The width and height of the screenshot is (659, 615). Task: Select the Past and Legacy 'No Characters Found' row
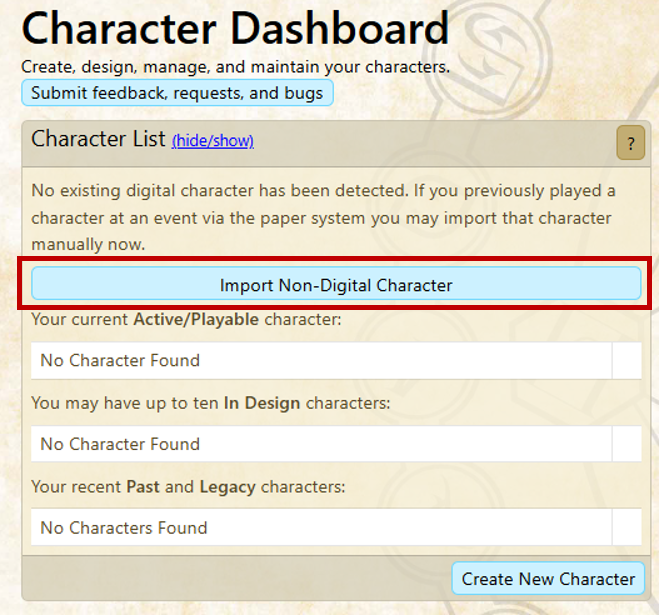coord(320,528)
